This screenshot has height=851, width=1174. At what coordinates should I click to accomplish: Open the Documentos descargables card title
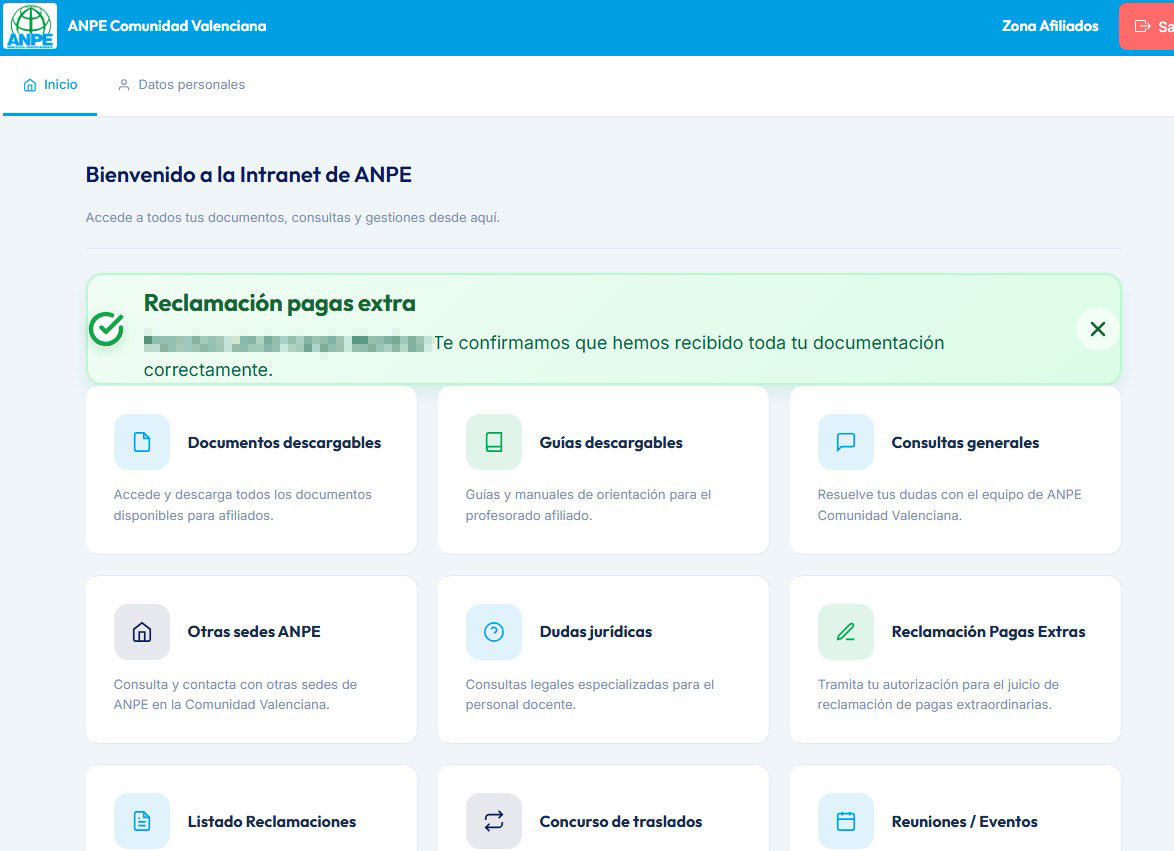284,443
